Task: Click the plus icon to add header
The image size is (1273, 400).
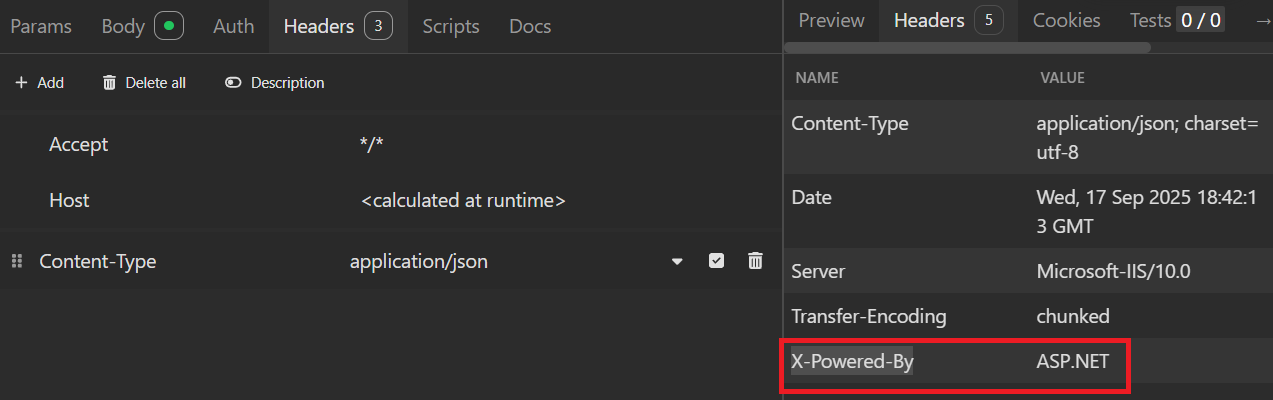Action: (x=21, y=83)
